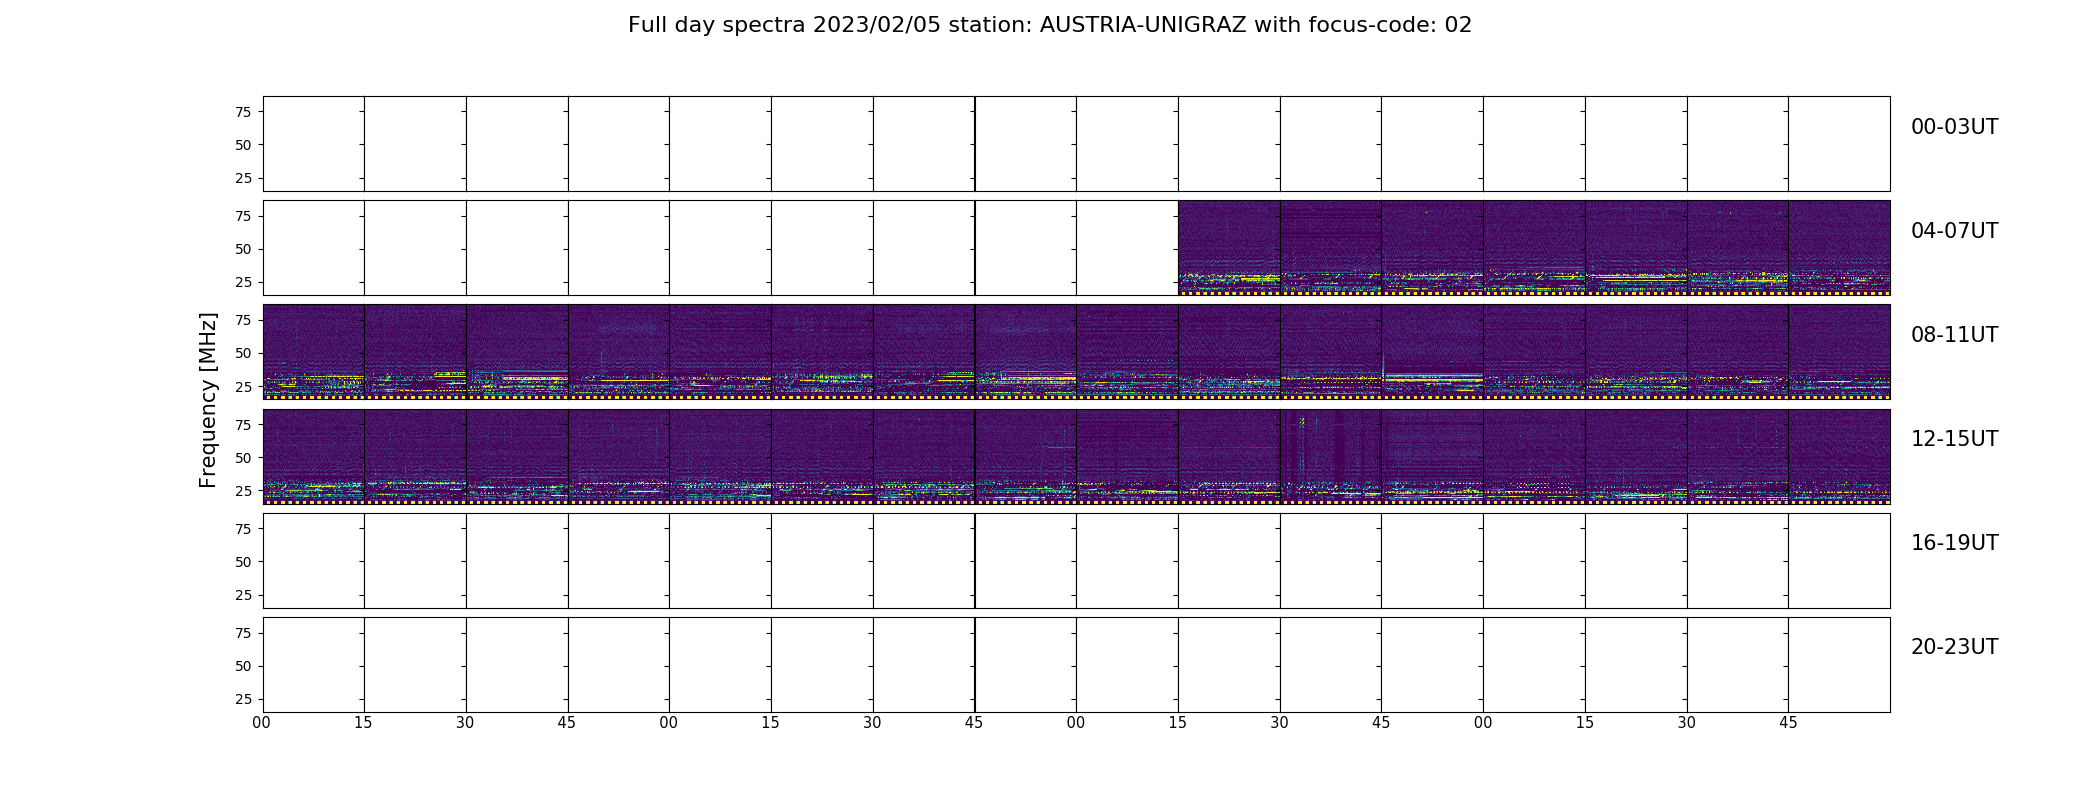Select last spectrogram tile in 04-07UT row
Screen dimensions: 2100x800
click(x=1839, y=248)
